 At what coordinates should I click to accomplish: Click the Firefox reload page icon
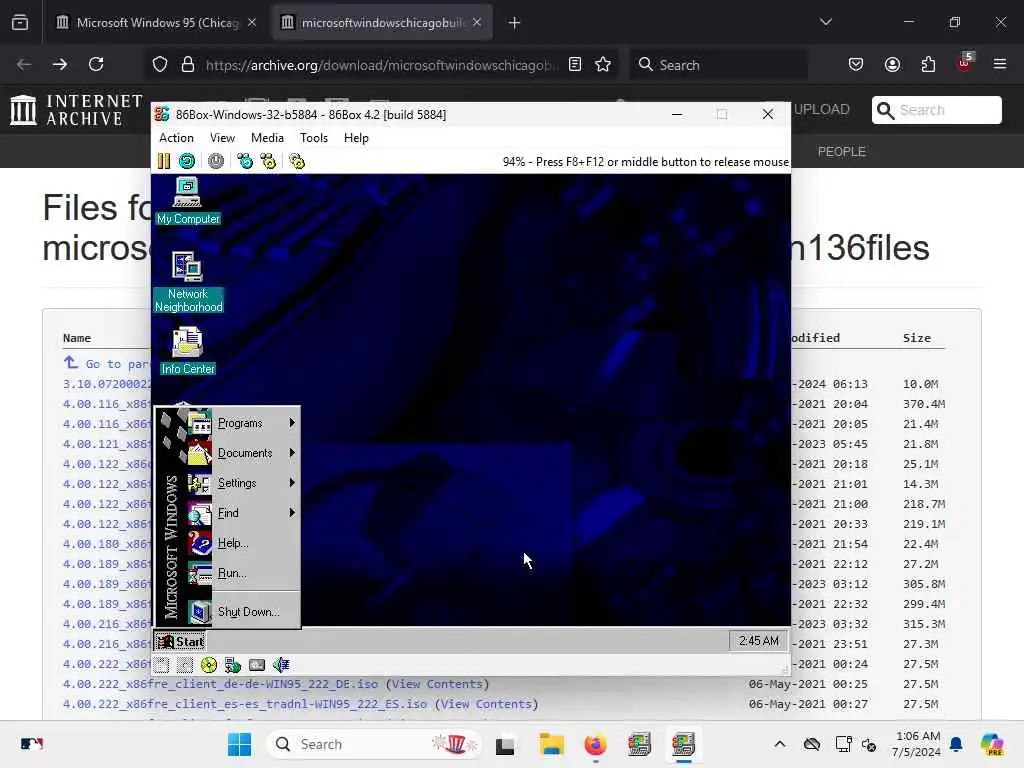96,65
